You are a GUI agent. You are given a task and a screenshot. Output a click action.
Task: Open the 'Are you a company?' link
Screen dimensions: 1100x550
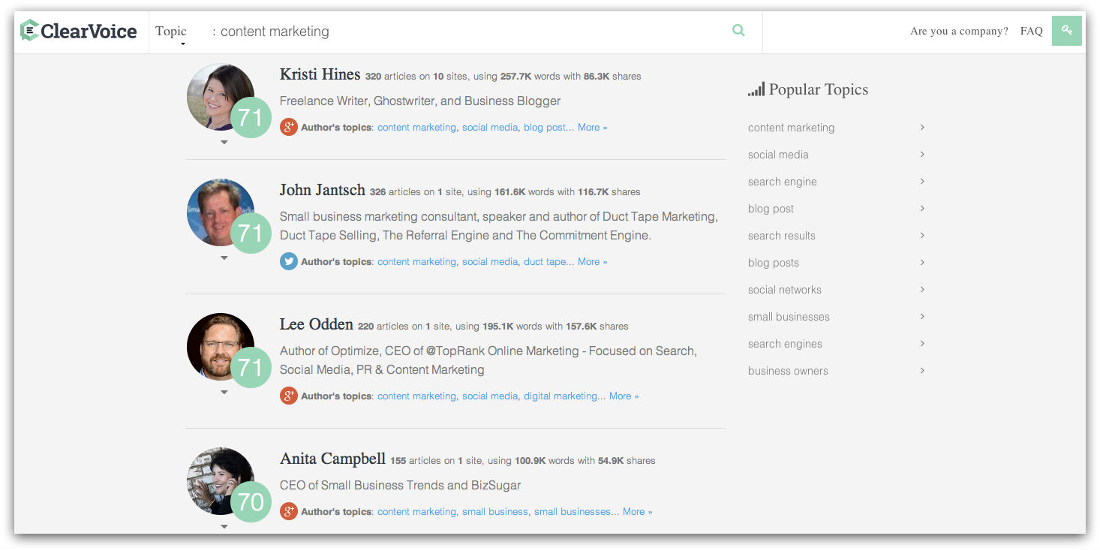click(959, 31)
